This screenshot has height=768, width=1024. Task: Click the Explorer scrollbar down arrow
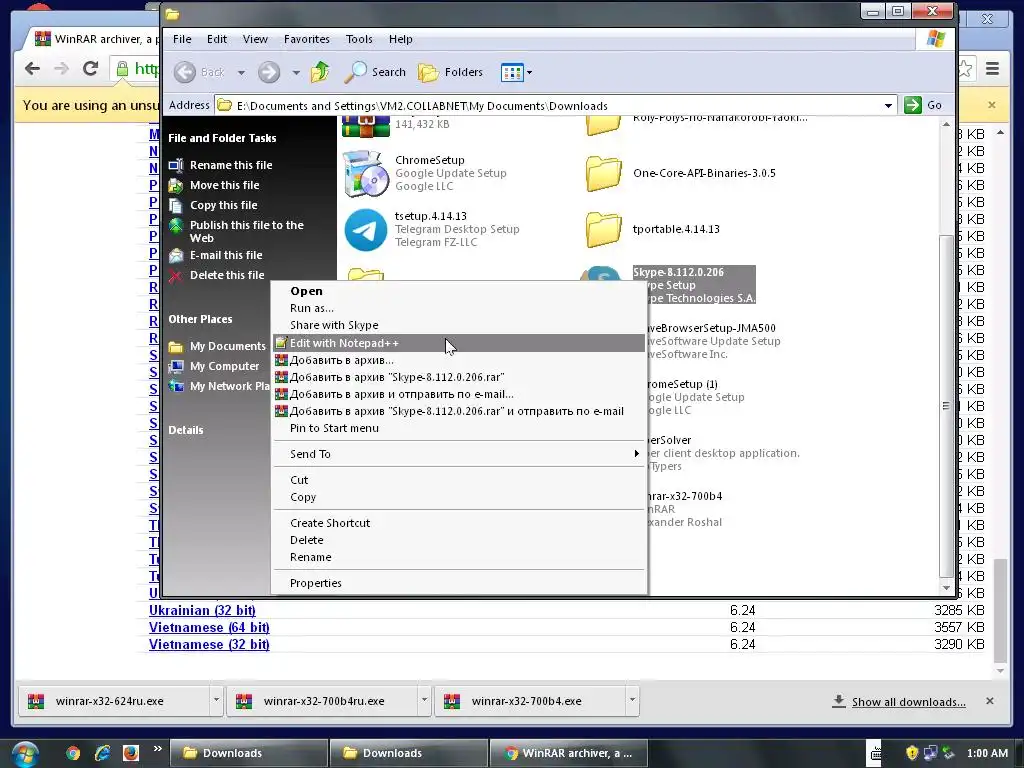tap(946, 588)
